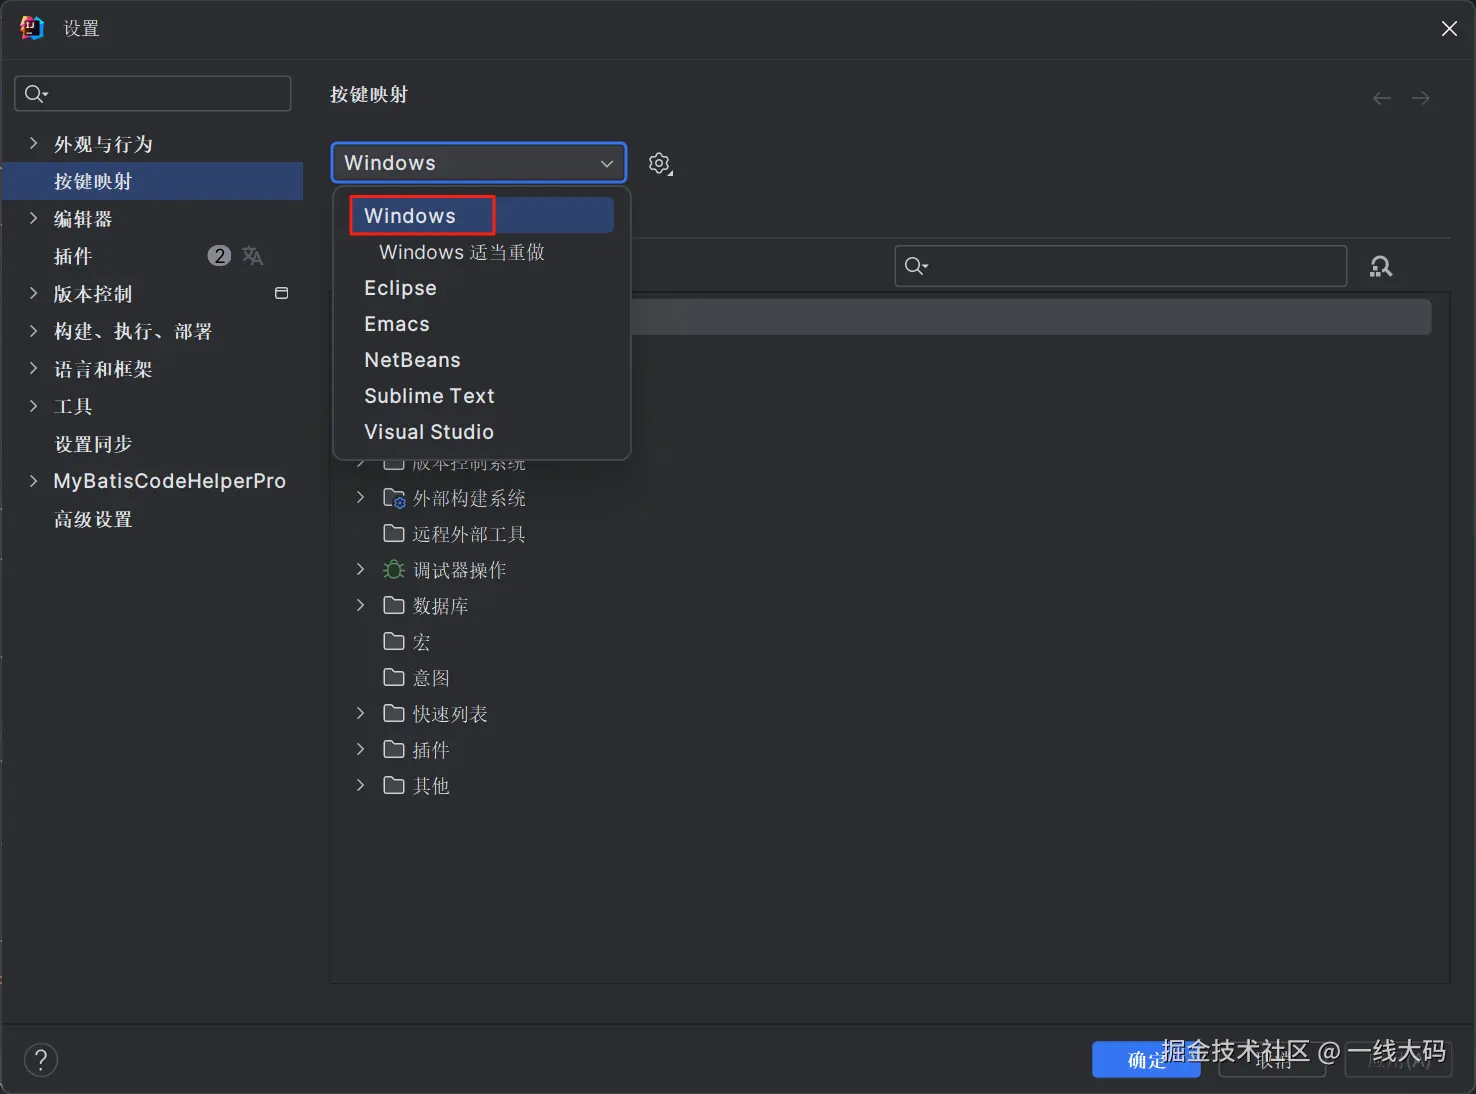The height and width of the screenshot is (1094, 1476).
Task: Click the 调试器操作 bug icon
Action: (394, 570)
